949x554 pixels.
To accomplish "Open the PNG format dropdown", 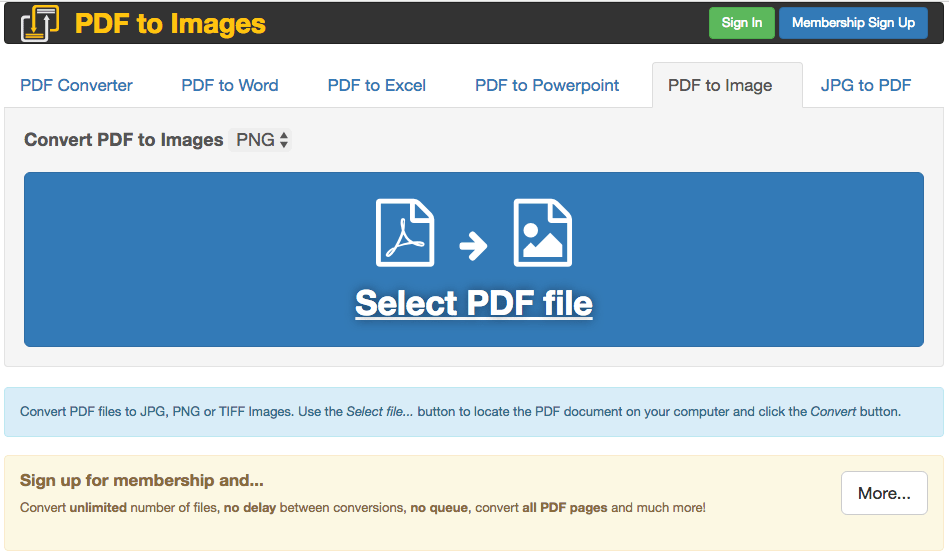I will click(x=260, y=140).
